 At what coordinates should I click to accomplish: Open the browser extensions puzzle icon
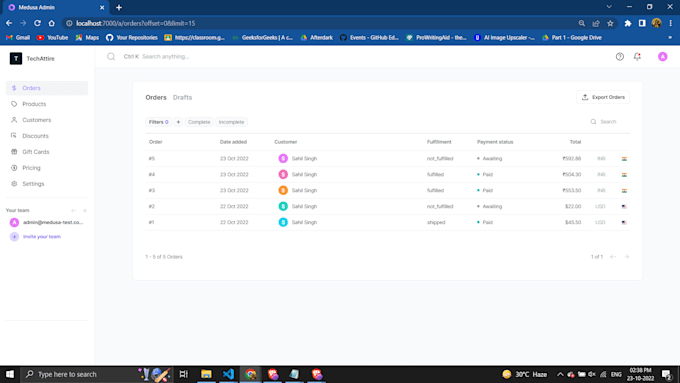click(628, 23)
